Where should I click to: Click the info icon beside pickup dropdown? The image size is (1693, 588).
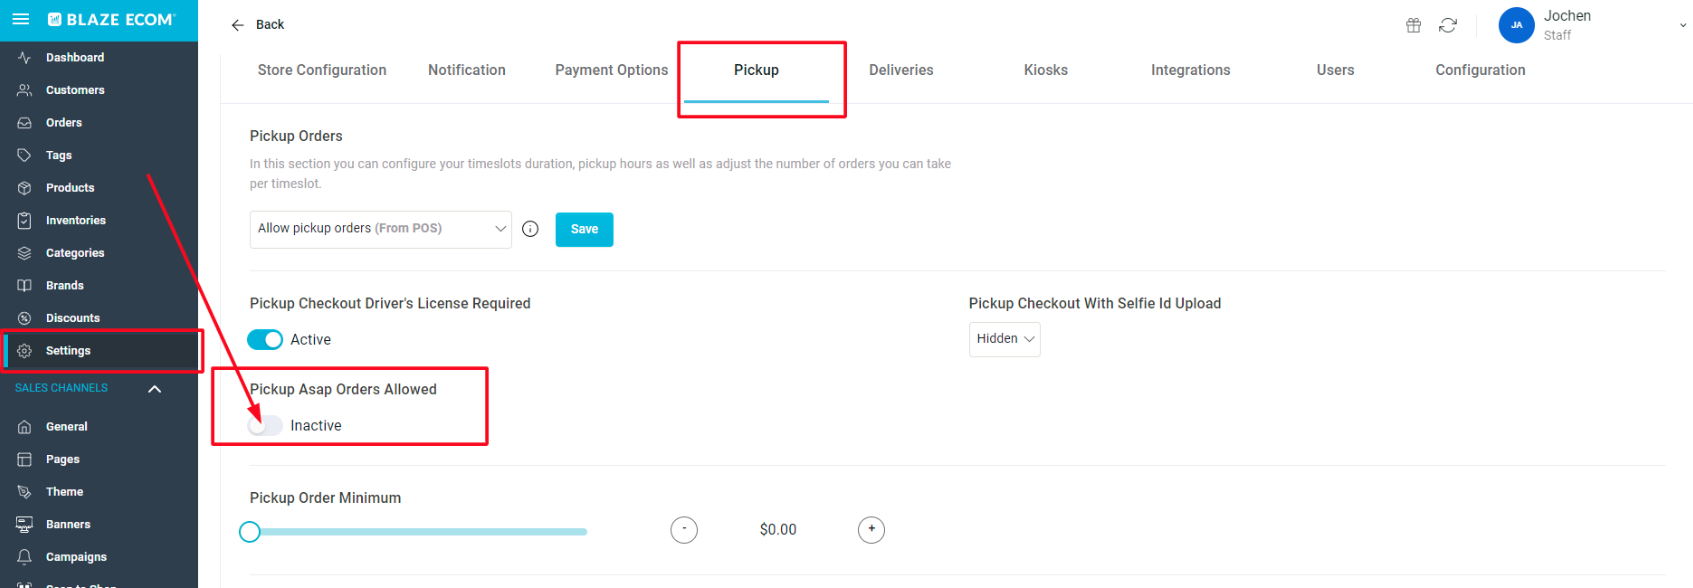(530, 229)
